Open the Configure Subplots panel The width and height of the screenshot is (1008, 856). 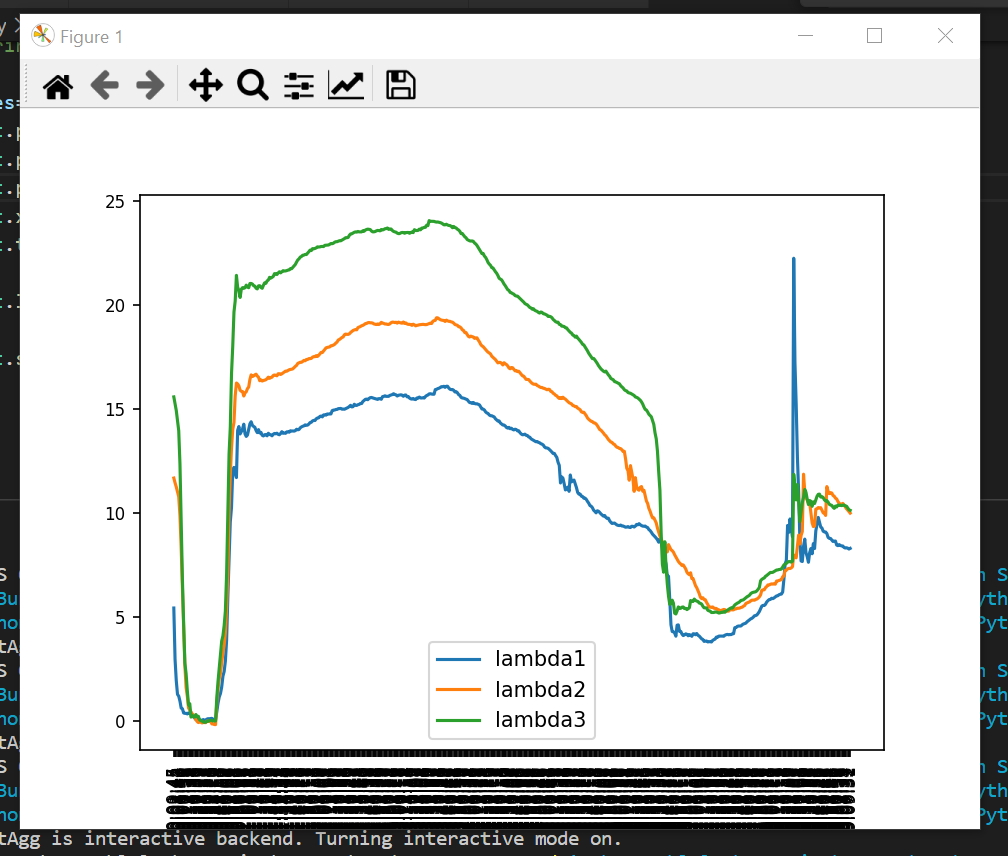pyautogui.click(x=297, y=86)
